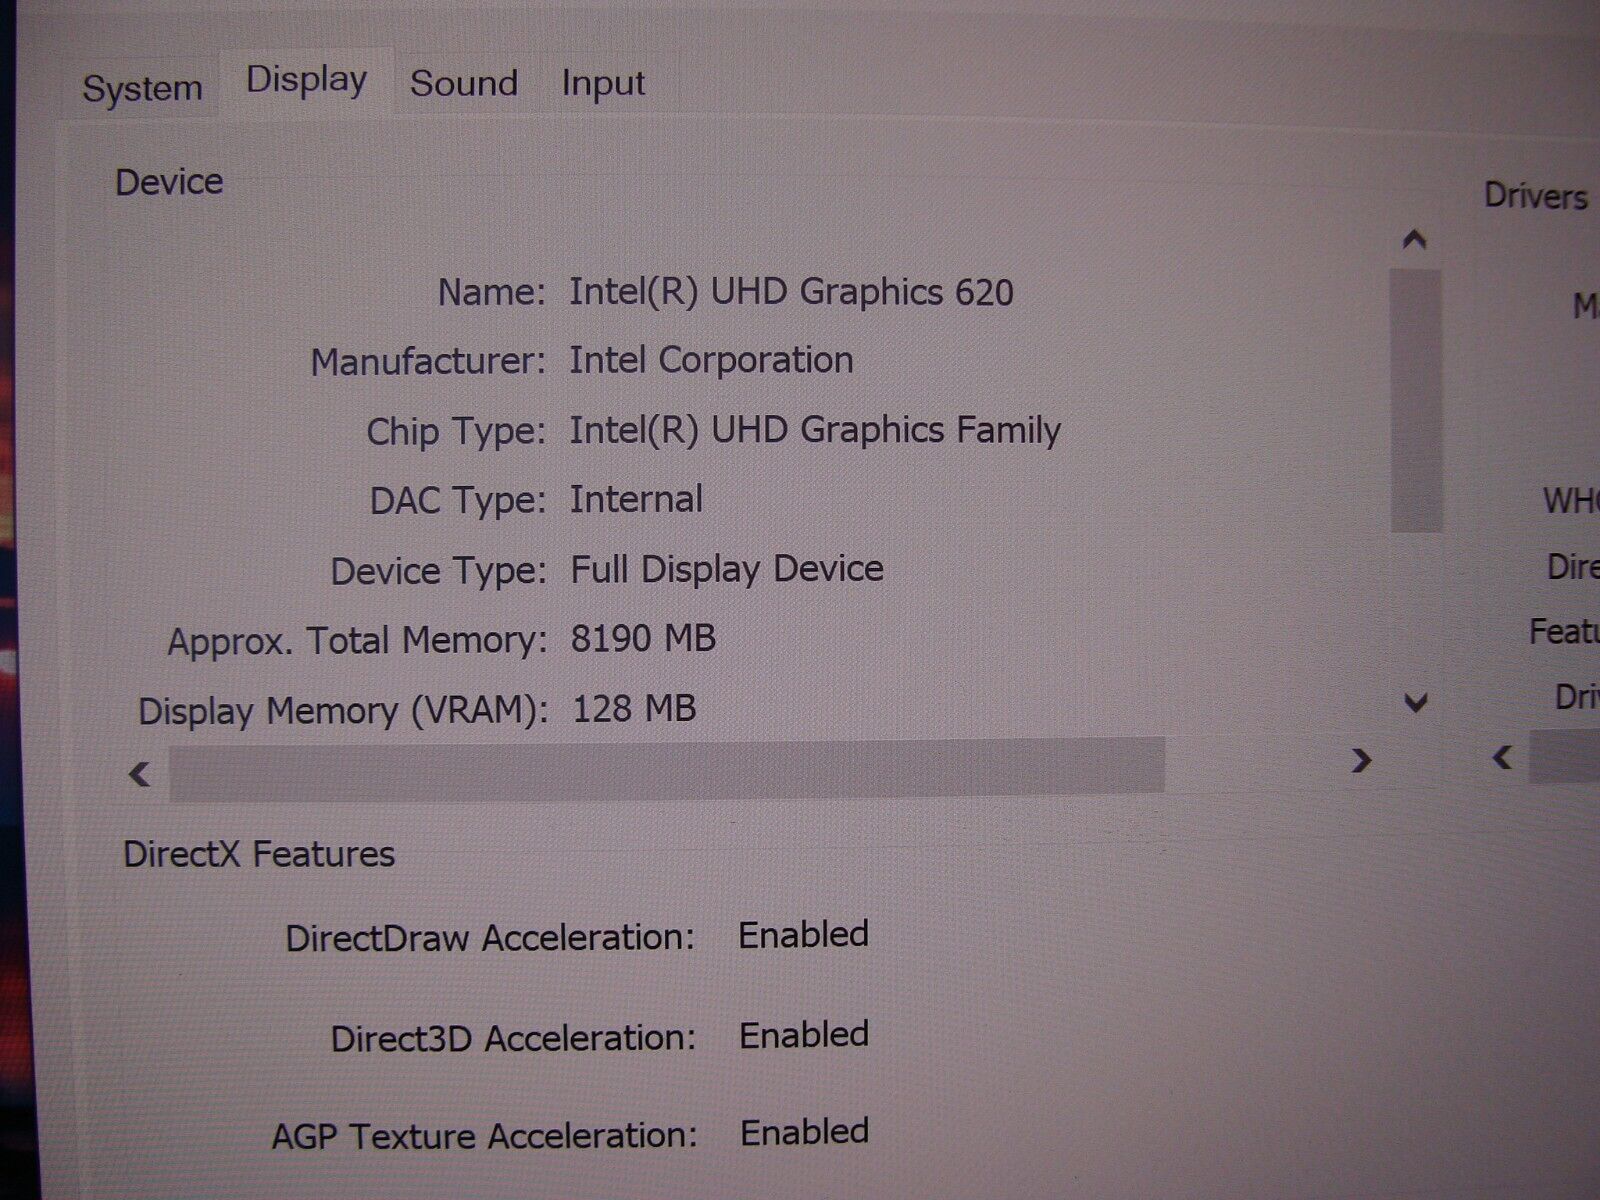The height and width of the screenshot is (1200, 1600).
Task: Click the 'DAC Type:' label
Action: pos(458,500)
